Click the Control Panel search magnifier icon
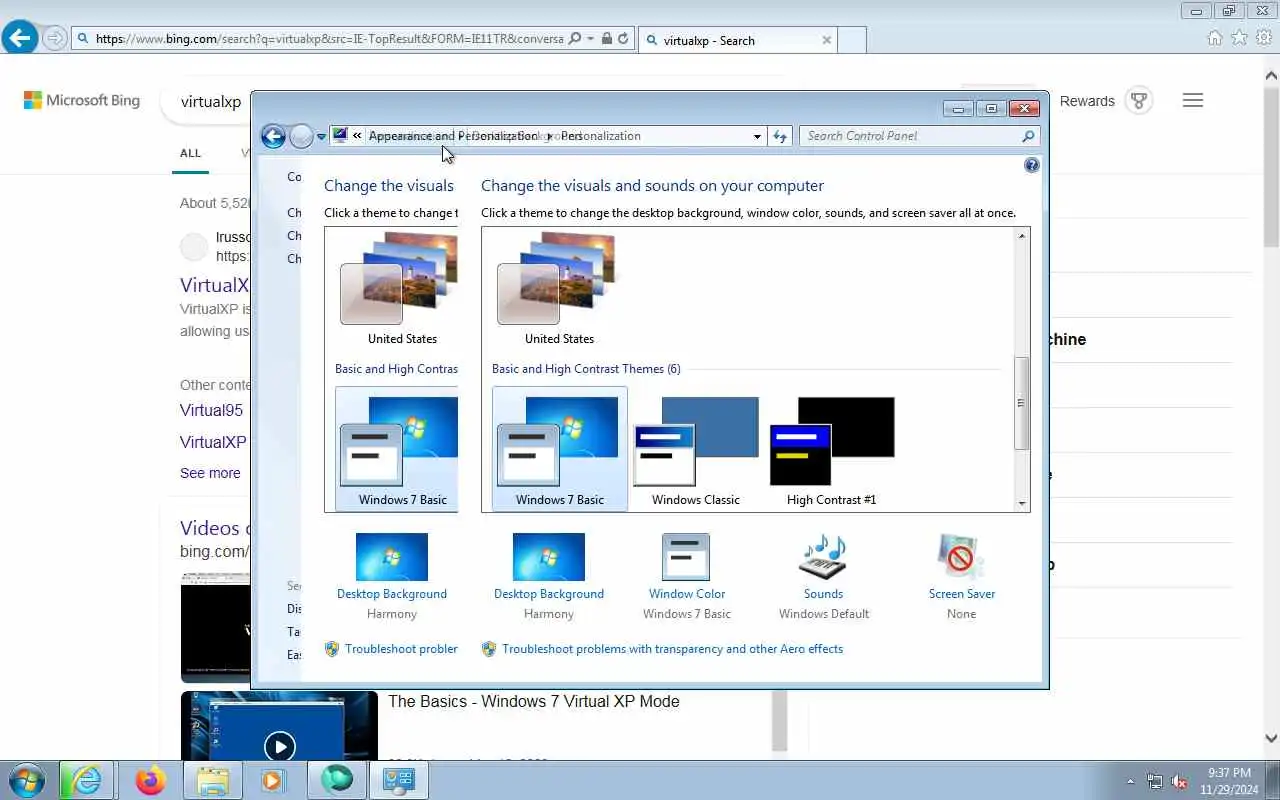The height and width of the screenshot is (800, 1280). pos(1028,136)
